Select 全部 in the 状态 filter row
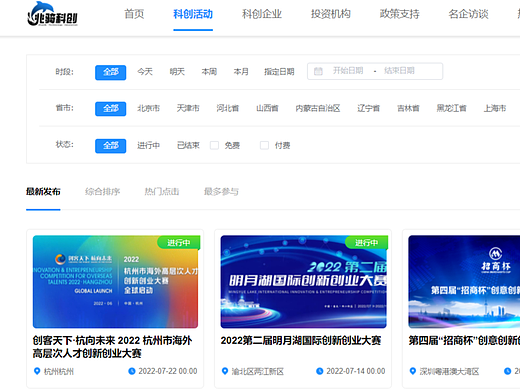This screenshot has height=390, width=520. pos(111,146)
